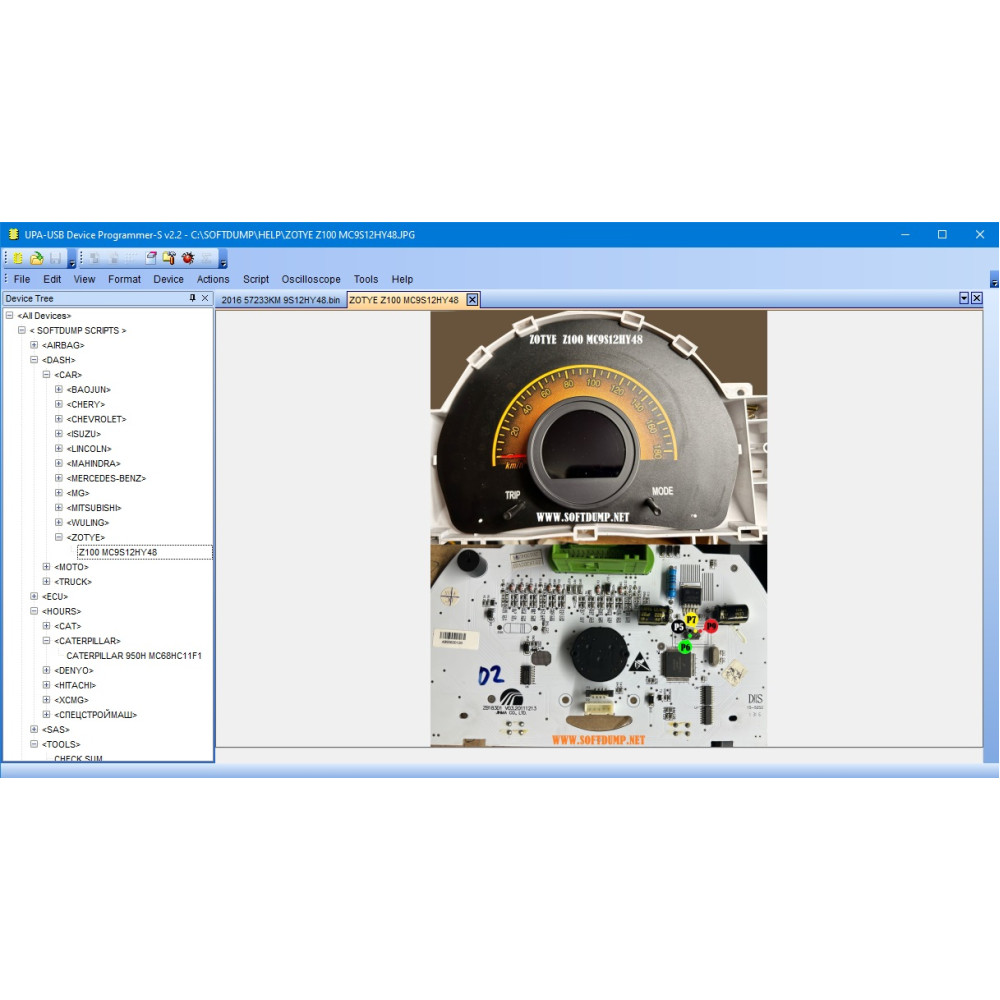Open the File menu

[x=22, y=279]
